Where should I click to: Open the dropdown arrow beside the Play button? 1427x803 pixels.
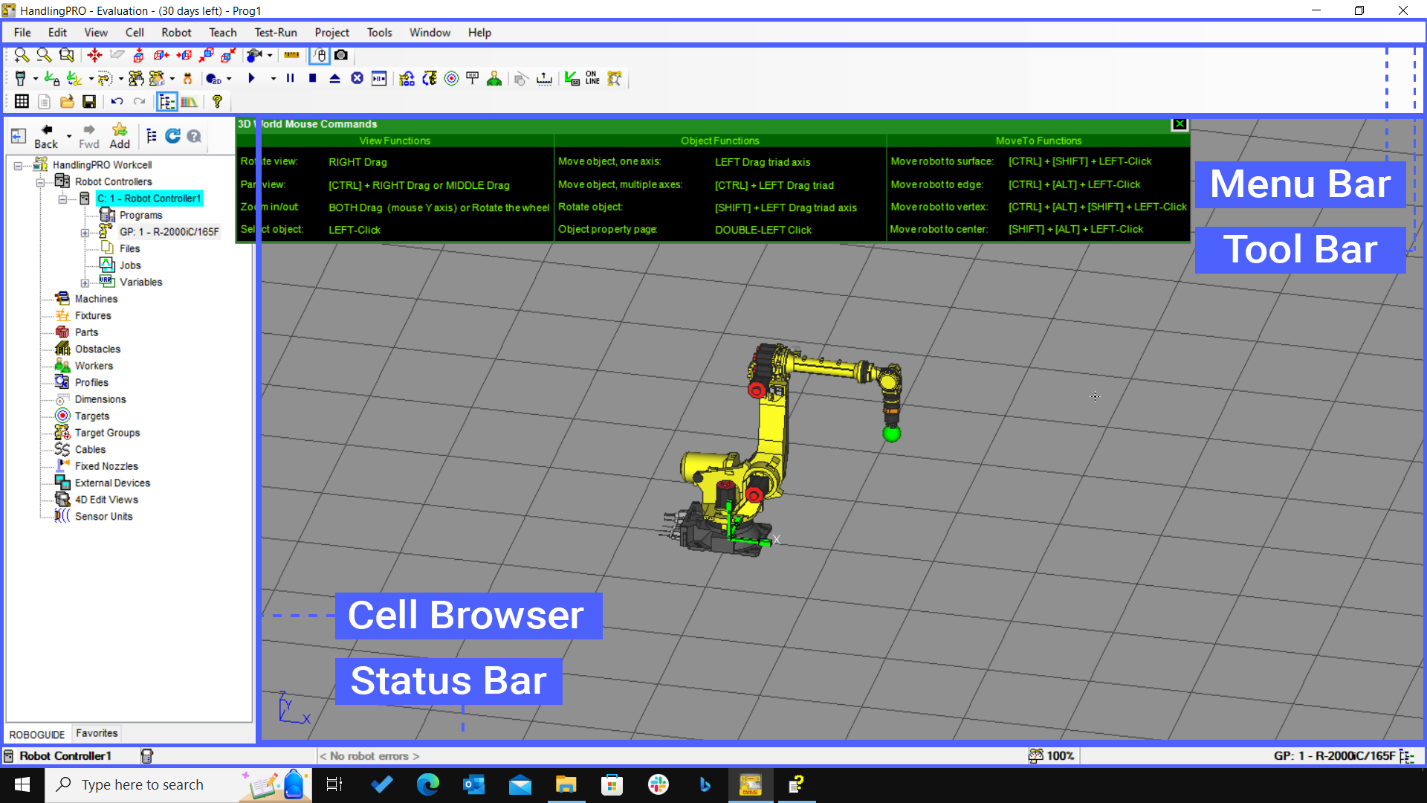tap(272, 78)
